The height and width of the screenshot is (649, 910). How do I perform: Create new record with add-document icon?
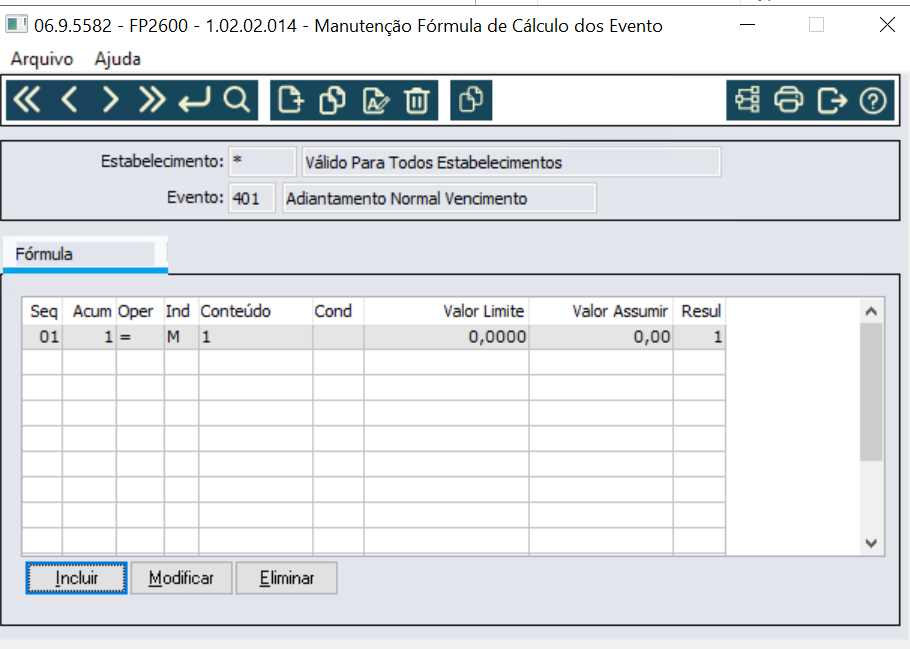coord(291,100)
